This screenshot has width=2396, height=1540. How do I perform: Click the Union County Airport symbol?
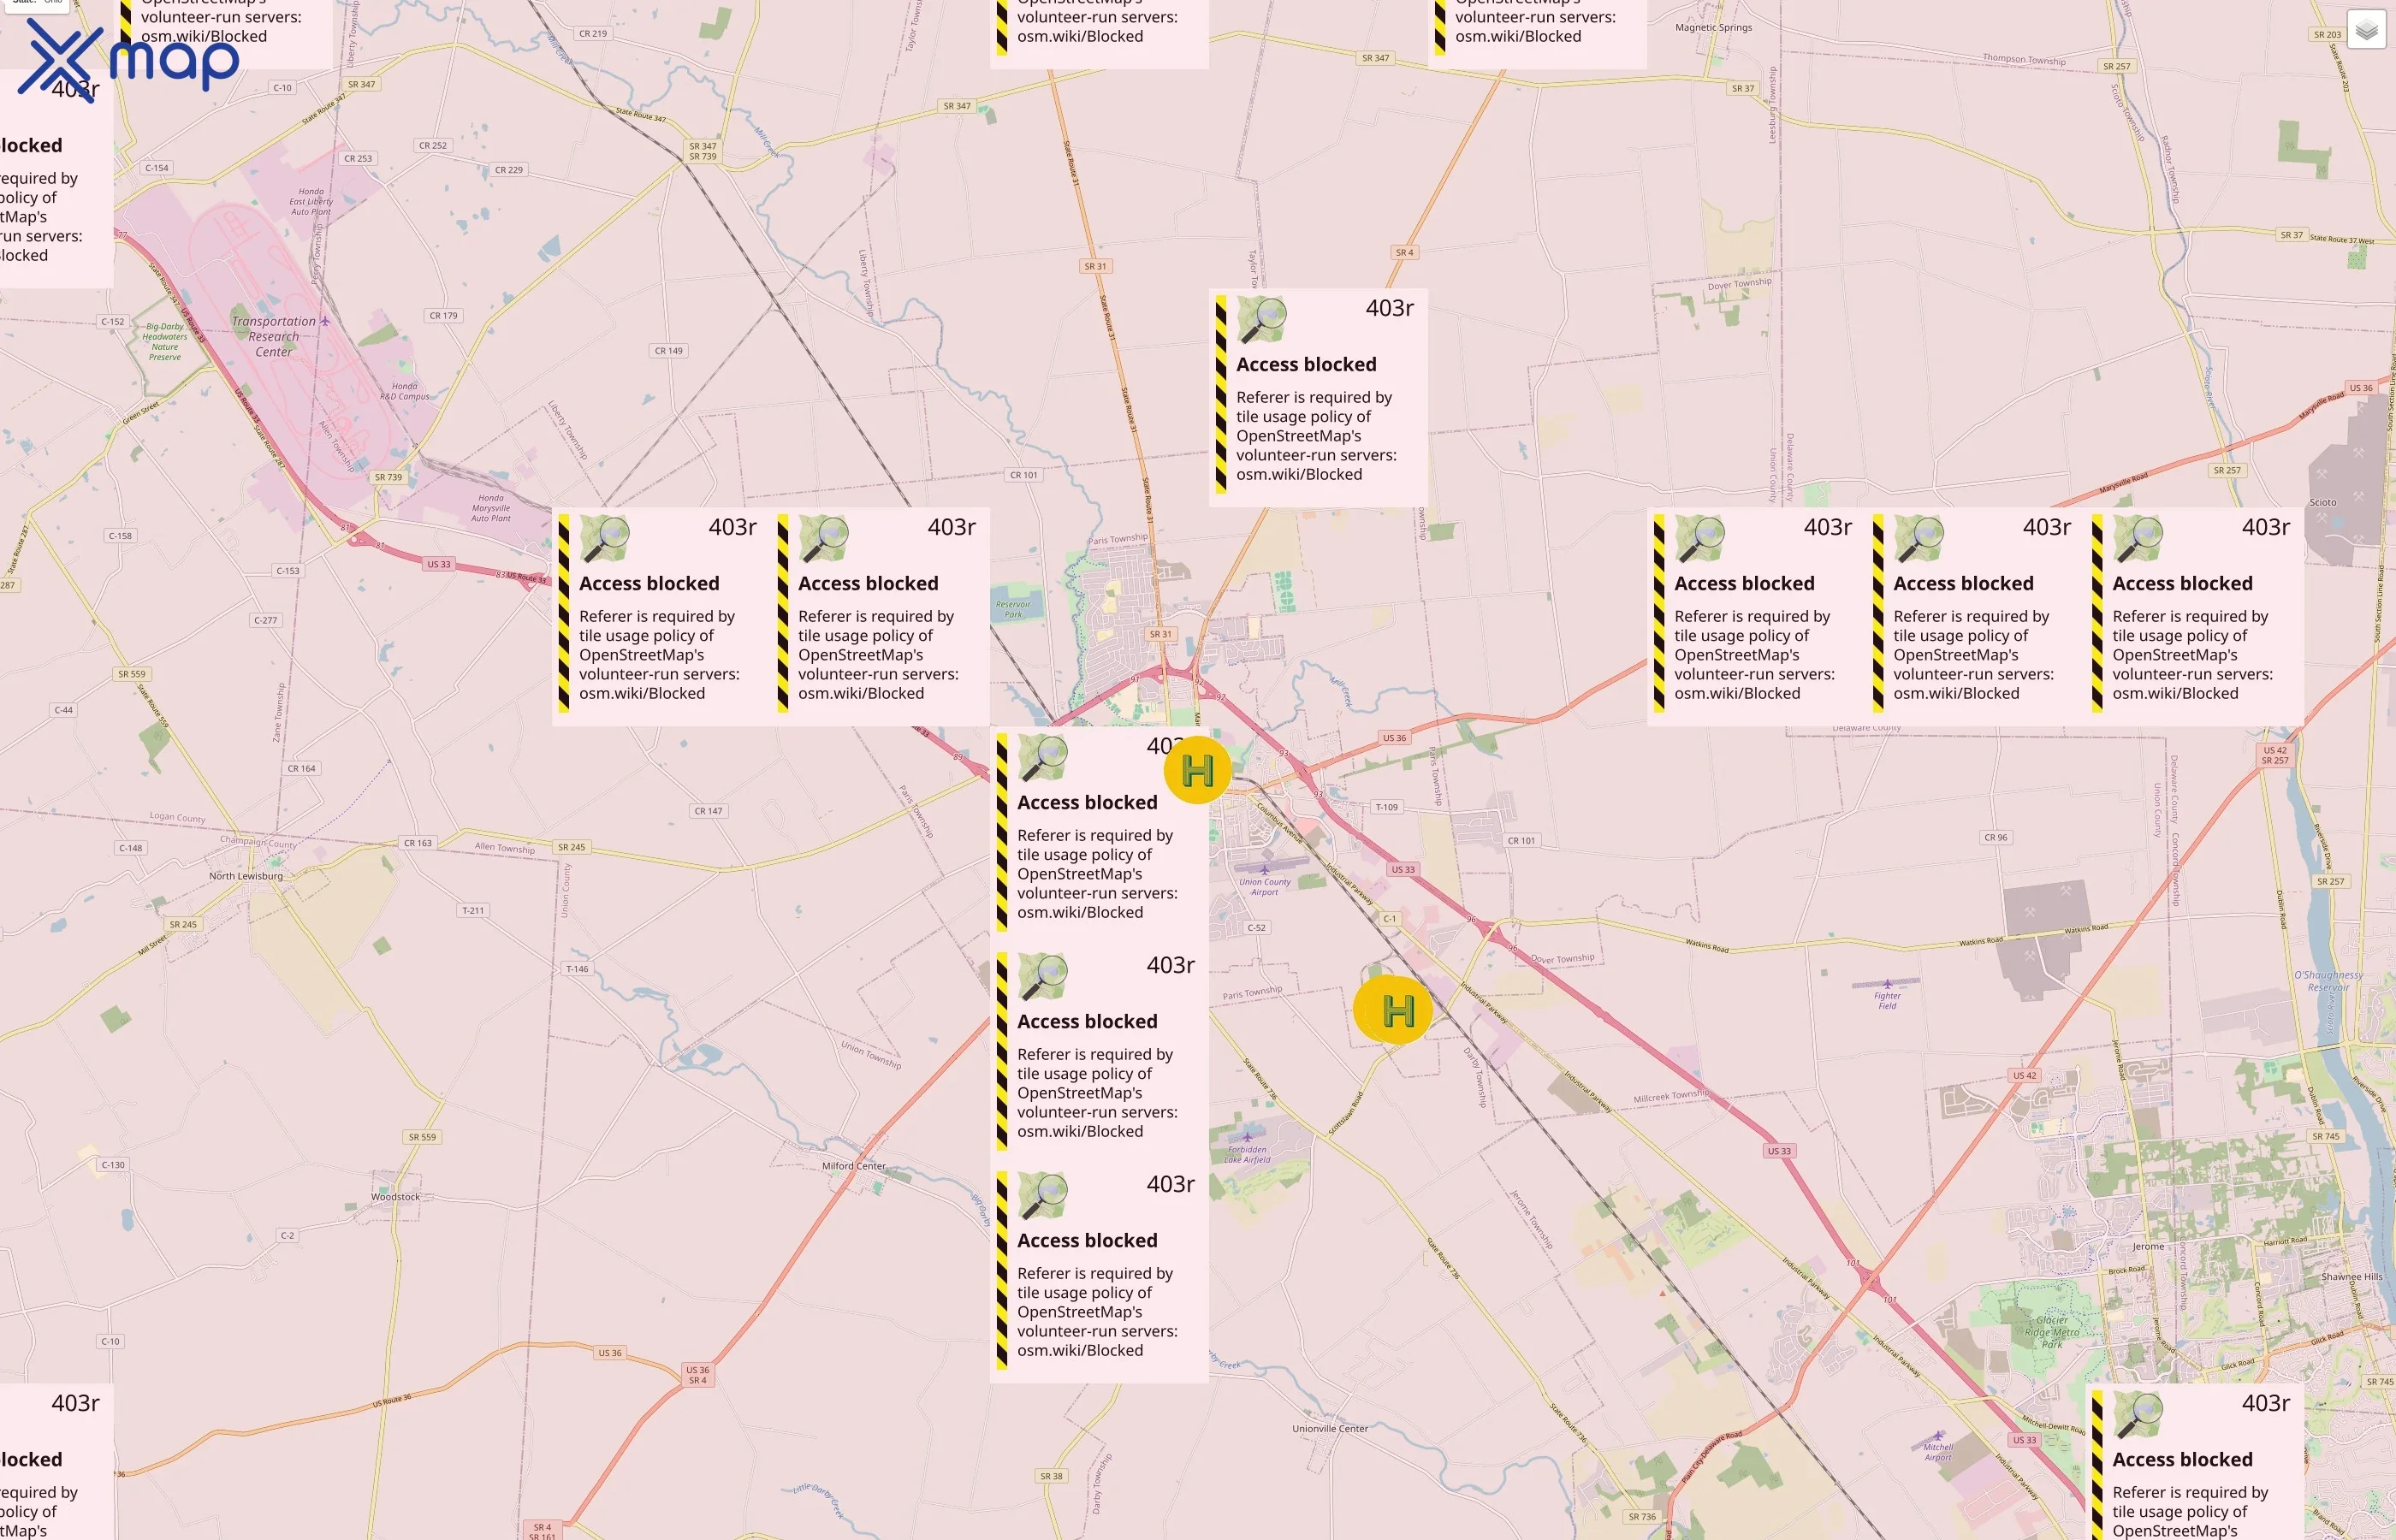click(1264, 870)
